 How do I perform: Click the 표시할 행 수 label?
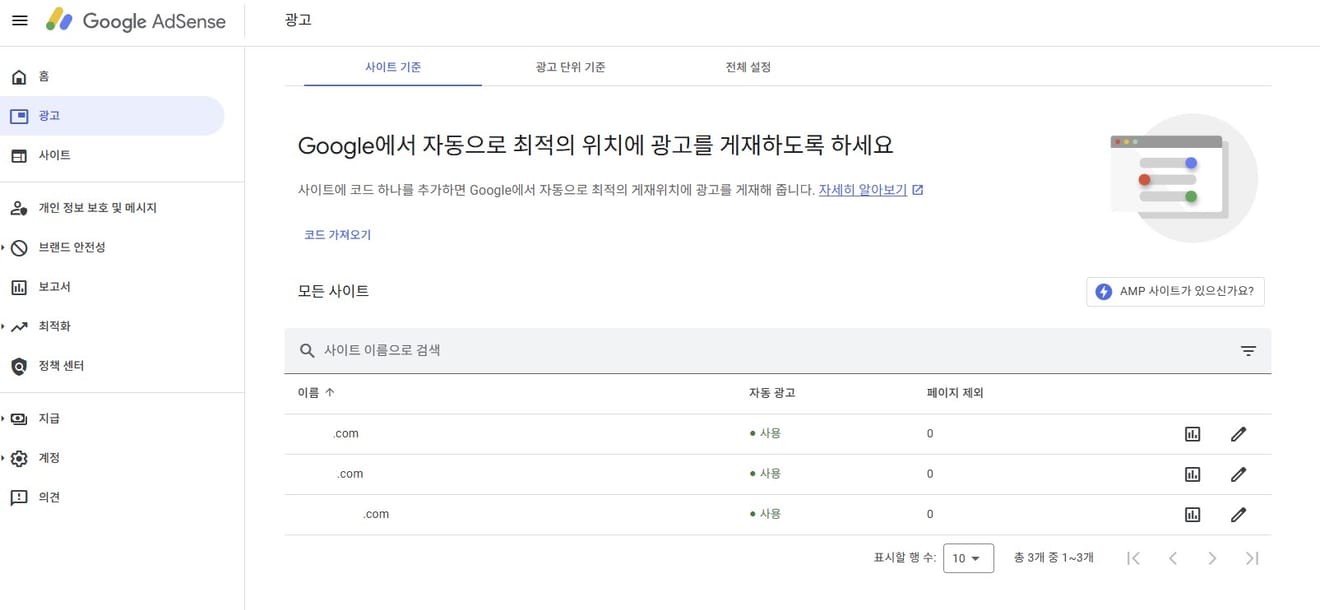(904, 558)
